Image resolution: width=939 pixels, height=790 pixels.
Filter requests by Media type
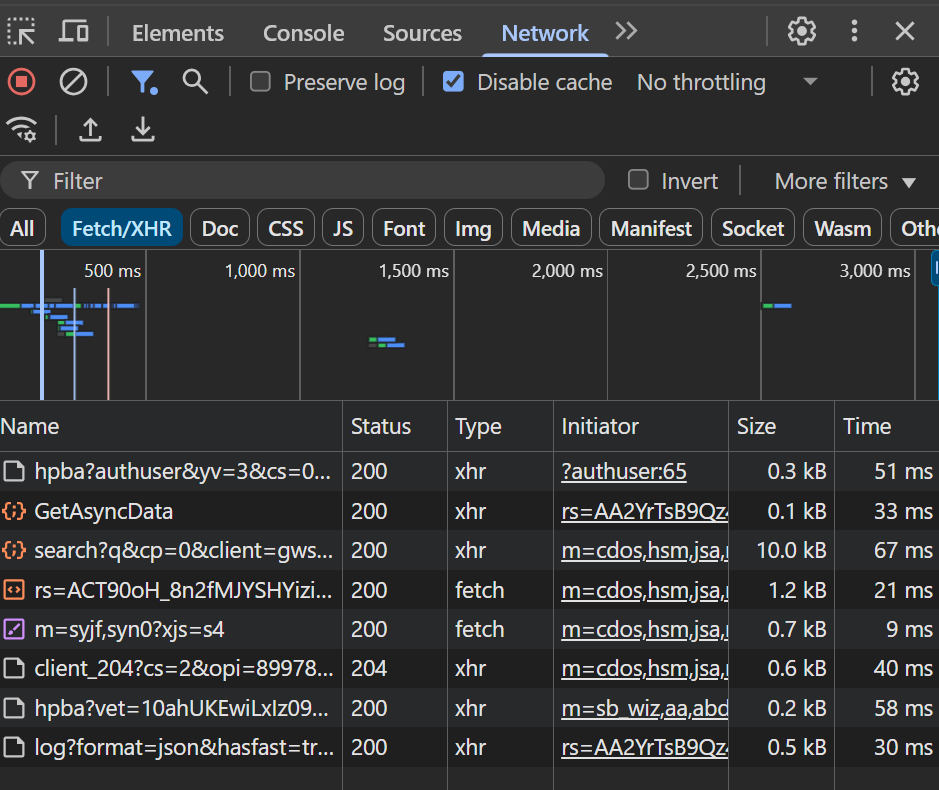(x=551, y=228)
